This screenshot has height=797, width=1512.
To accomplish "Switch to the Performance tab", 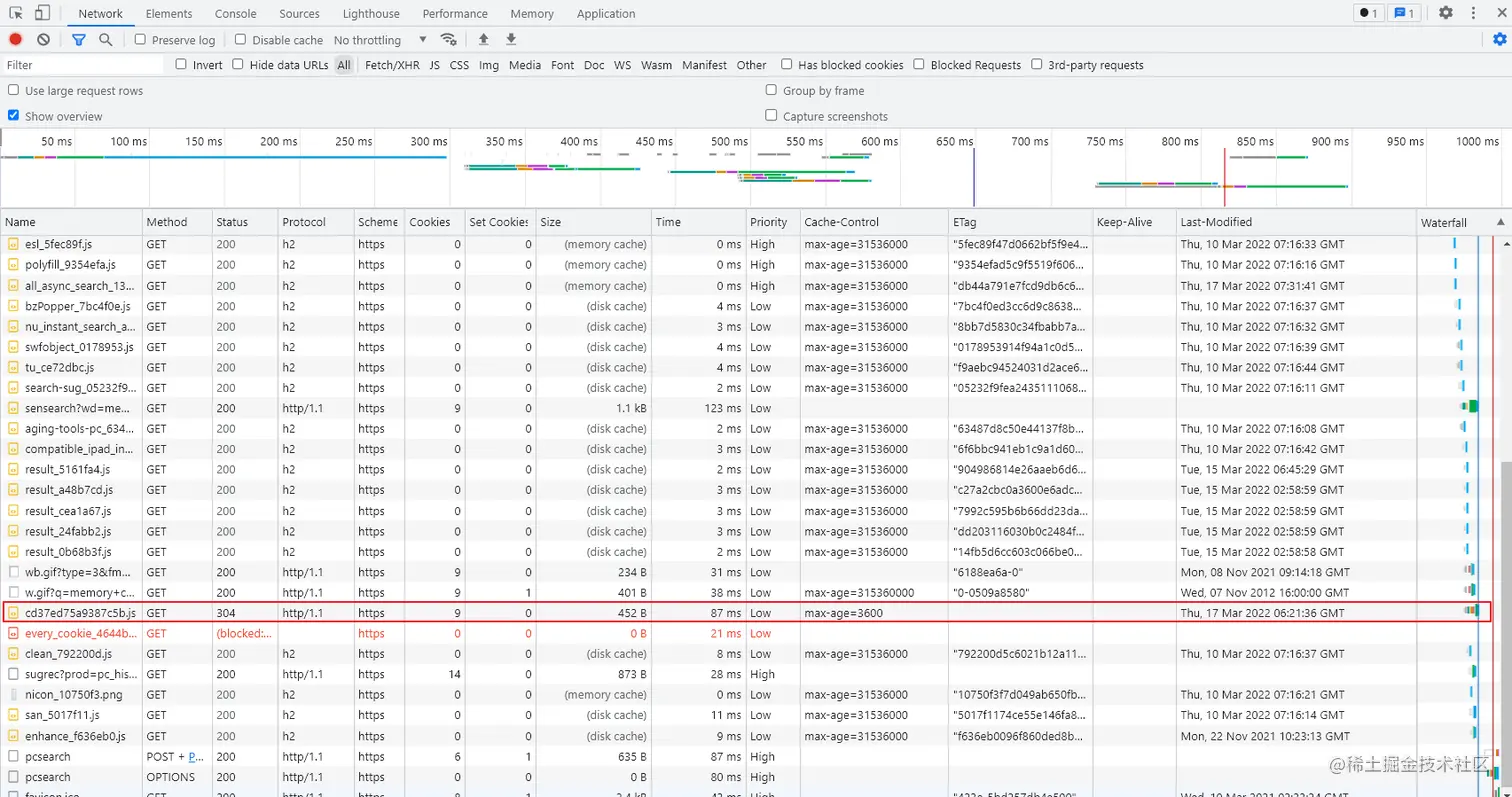I will 455,14.
